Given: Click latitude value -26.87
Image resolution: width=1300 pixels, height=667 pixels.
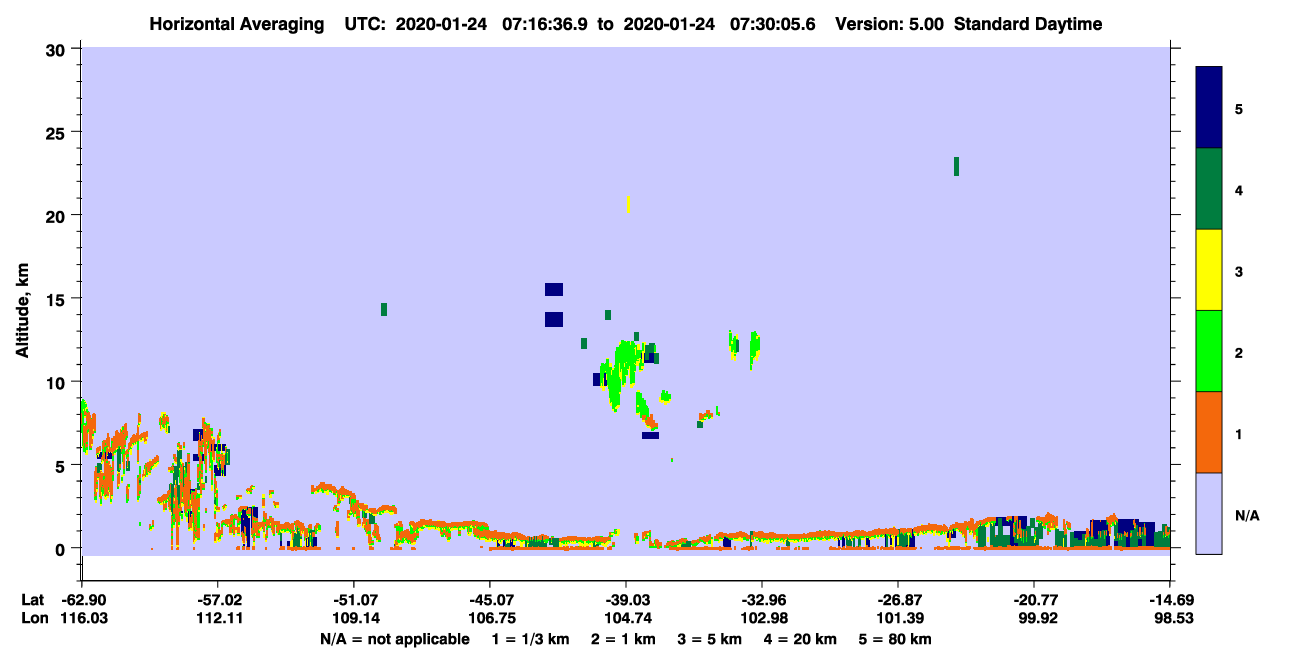Looking at the screenshot, I should point(898,600).
